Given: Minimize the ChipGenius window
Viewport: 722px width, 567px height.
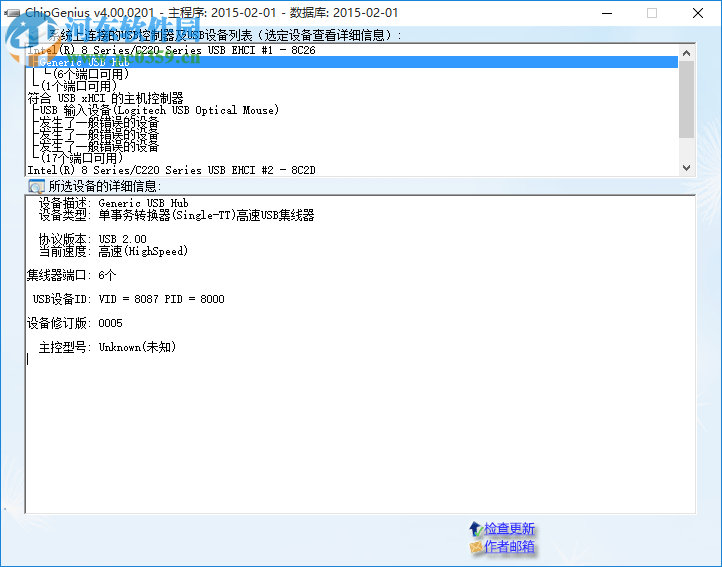Looking at the screenshot, I should (x=607, y=13).
